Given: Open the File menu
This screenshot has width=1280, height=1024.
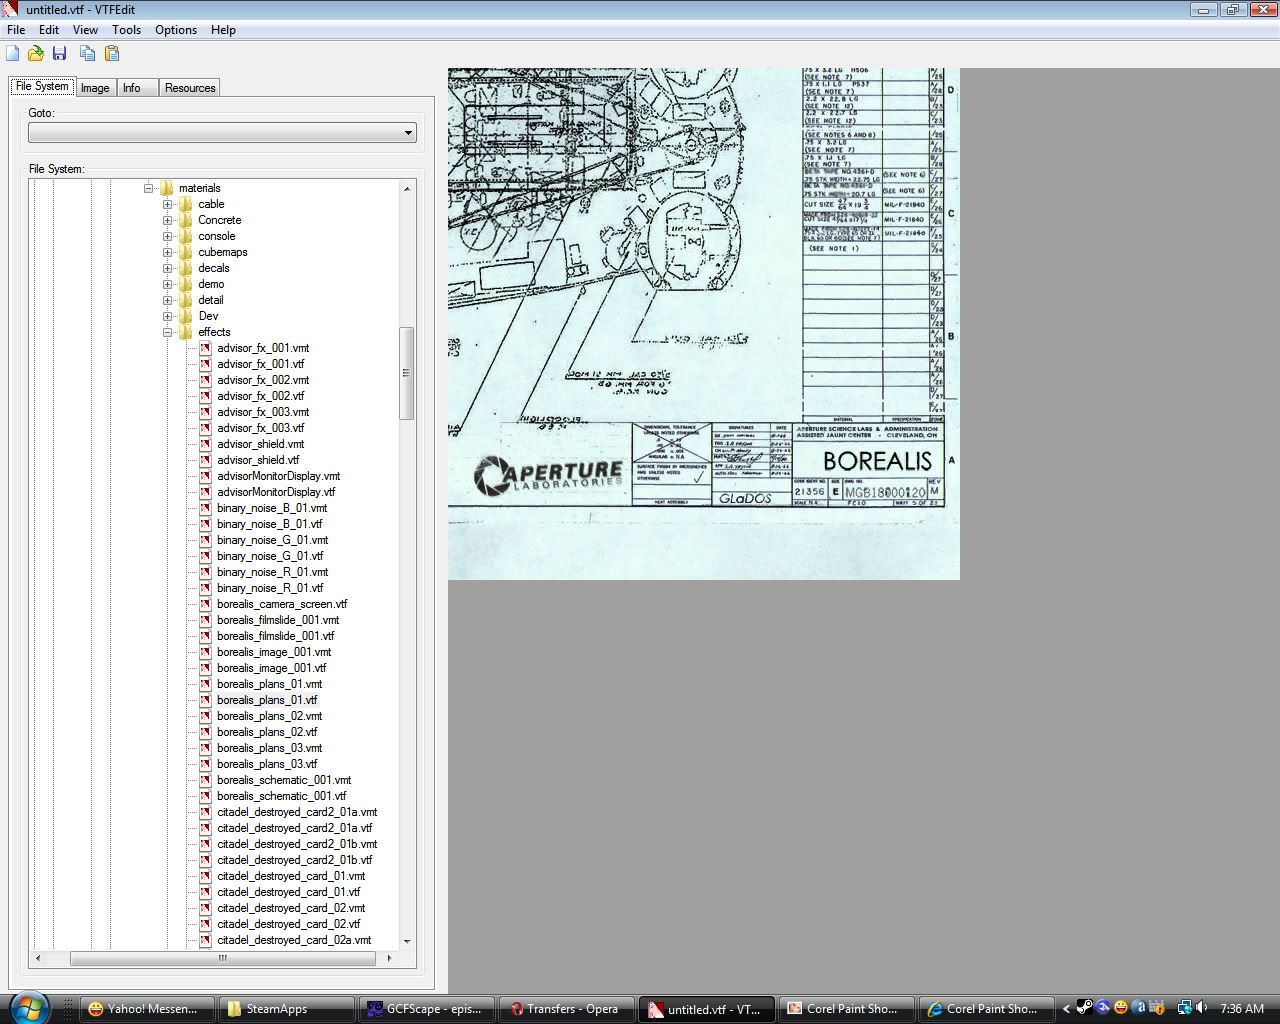Looking at the screenshot, I should coord(16,29).
